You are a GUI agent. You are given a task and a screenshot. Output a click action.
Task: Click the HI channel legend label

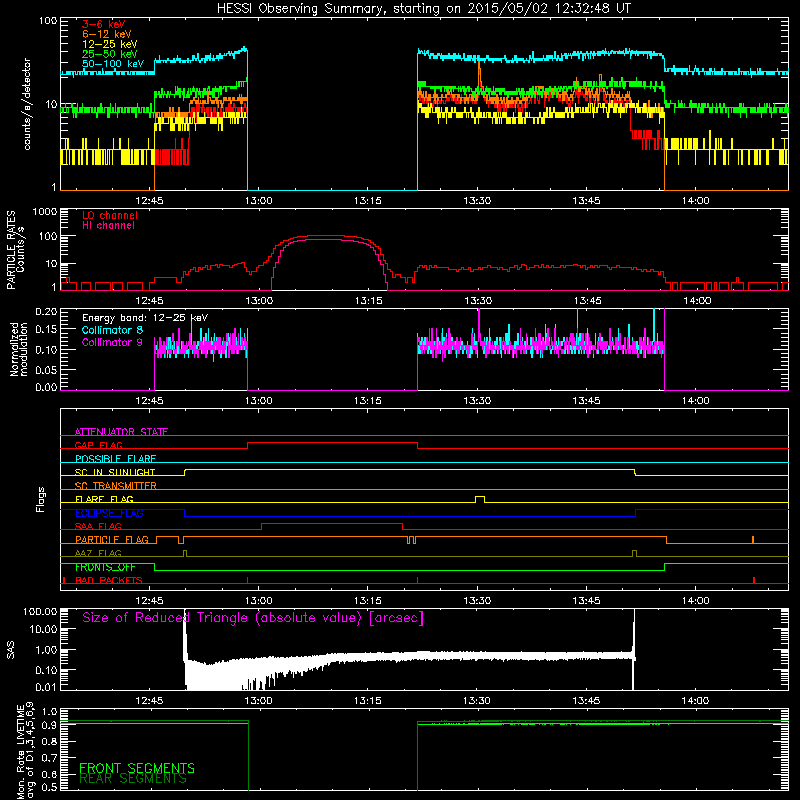109,226
